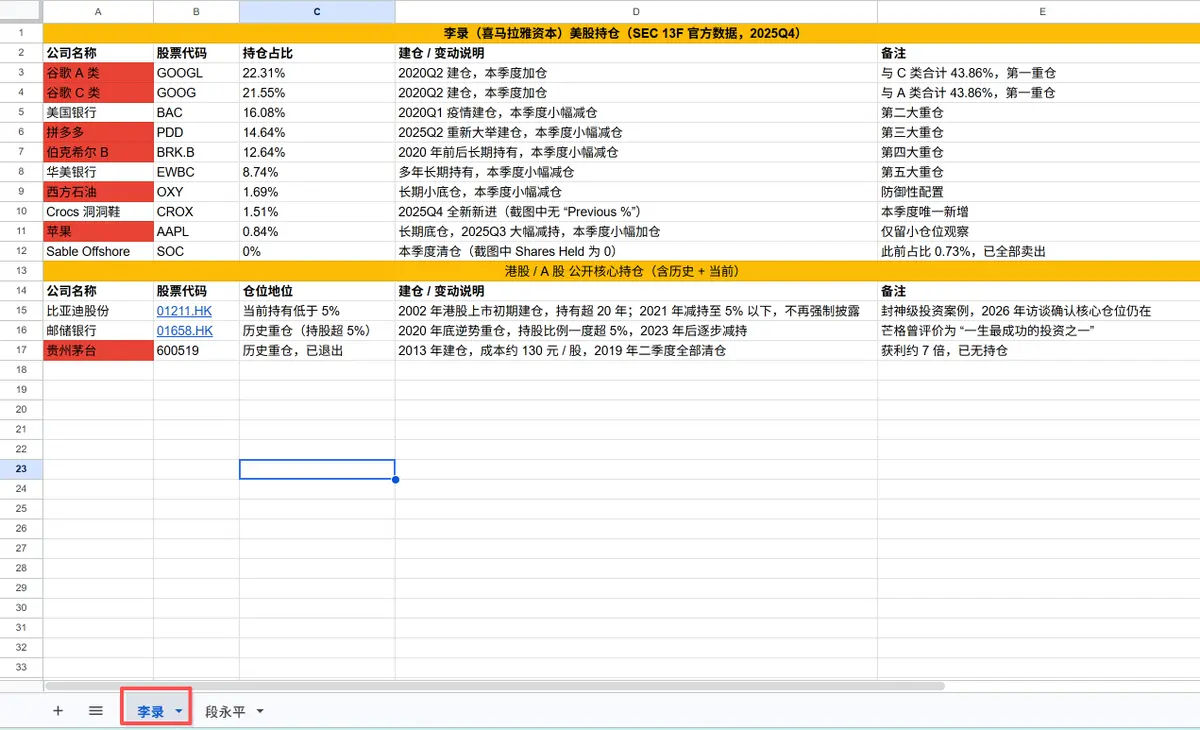Click cell 贵州茅台

tap(98, 350)
